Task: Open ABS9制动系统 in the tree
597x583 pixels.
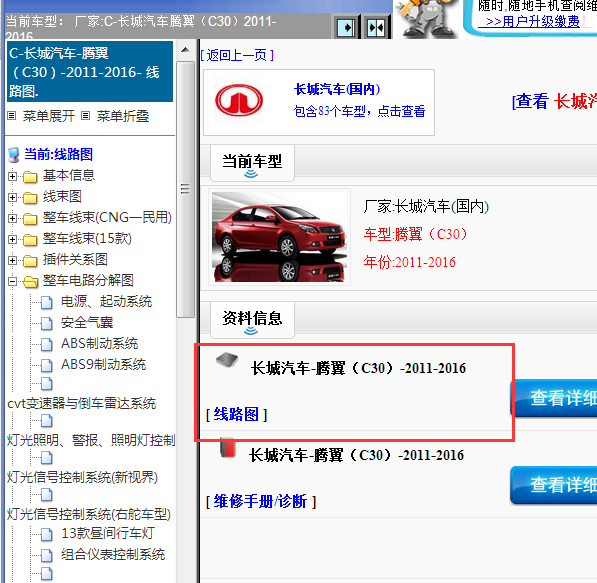Action: click(104, 364)
